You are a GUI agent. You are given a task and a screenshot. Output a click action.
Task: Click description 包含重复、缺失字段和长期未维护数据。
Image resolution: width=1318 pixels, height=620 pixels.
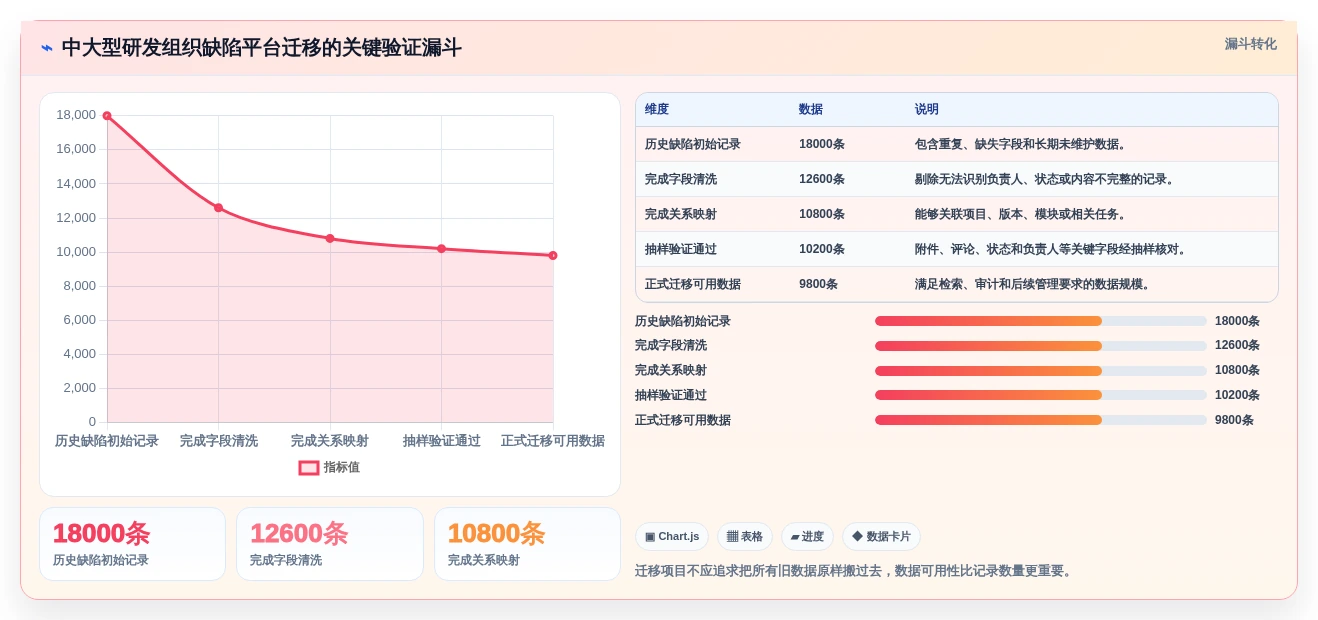coord(1023,144)
